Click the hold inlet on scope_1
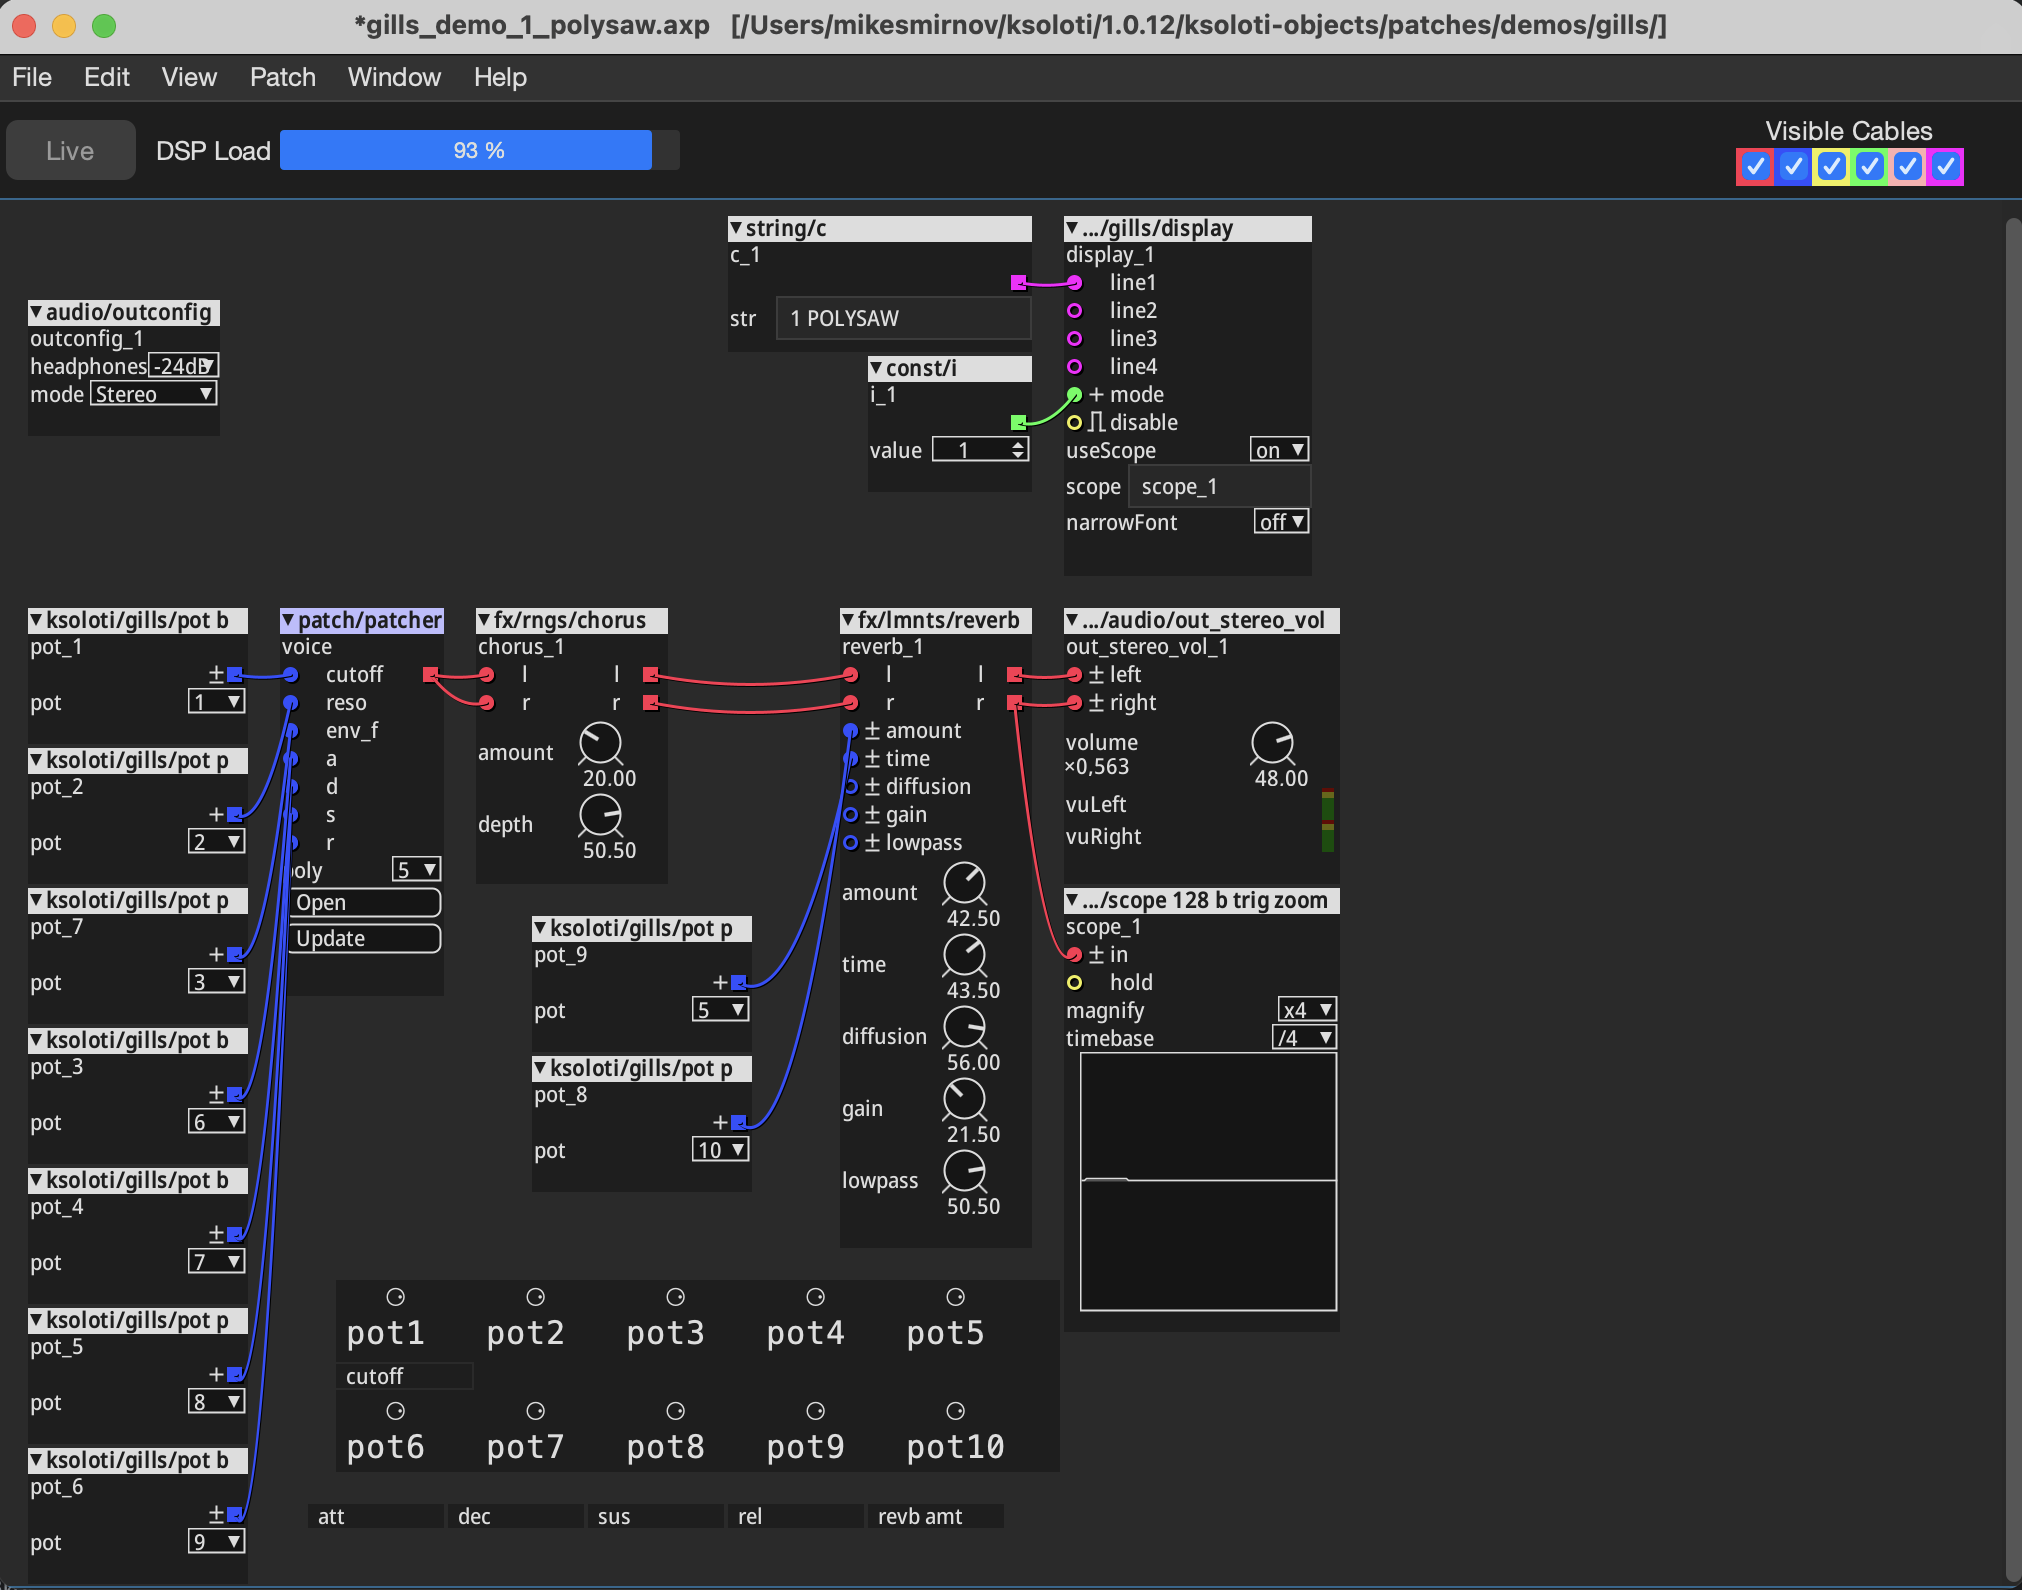Screen dimensions: 2022x1590 tap(1074, 983)
